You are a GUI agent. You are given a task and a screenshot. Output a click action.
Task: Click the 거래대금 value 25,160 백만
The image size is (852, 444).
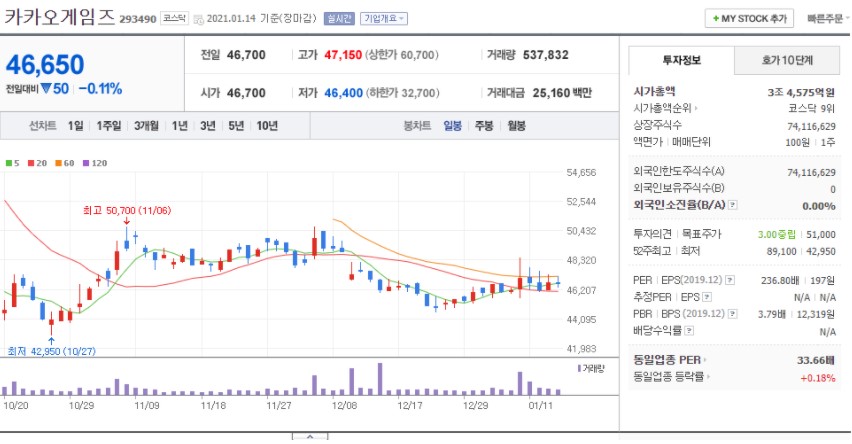tap(562, 93)
